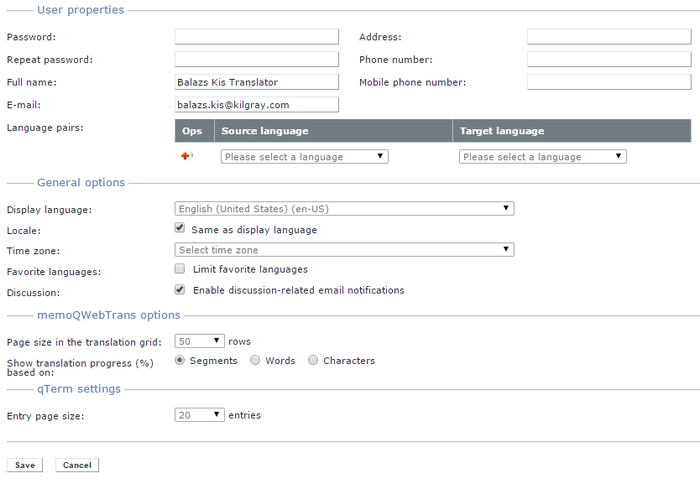Open the Target language dropdown
The height and width of the screenshot is (479, 700).
click(542, 157)
